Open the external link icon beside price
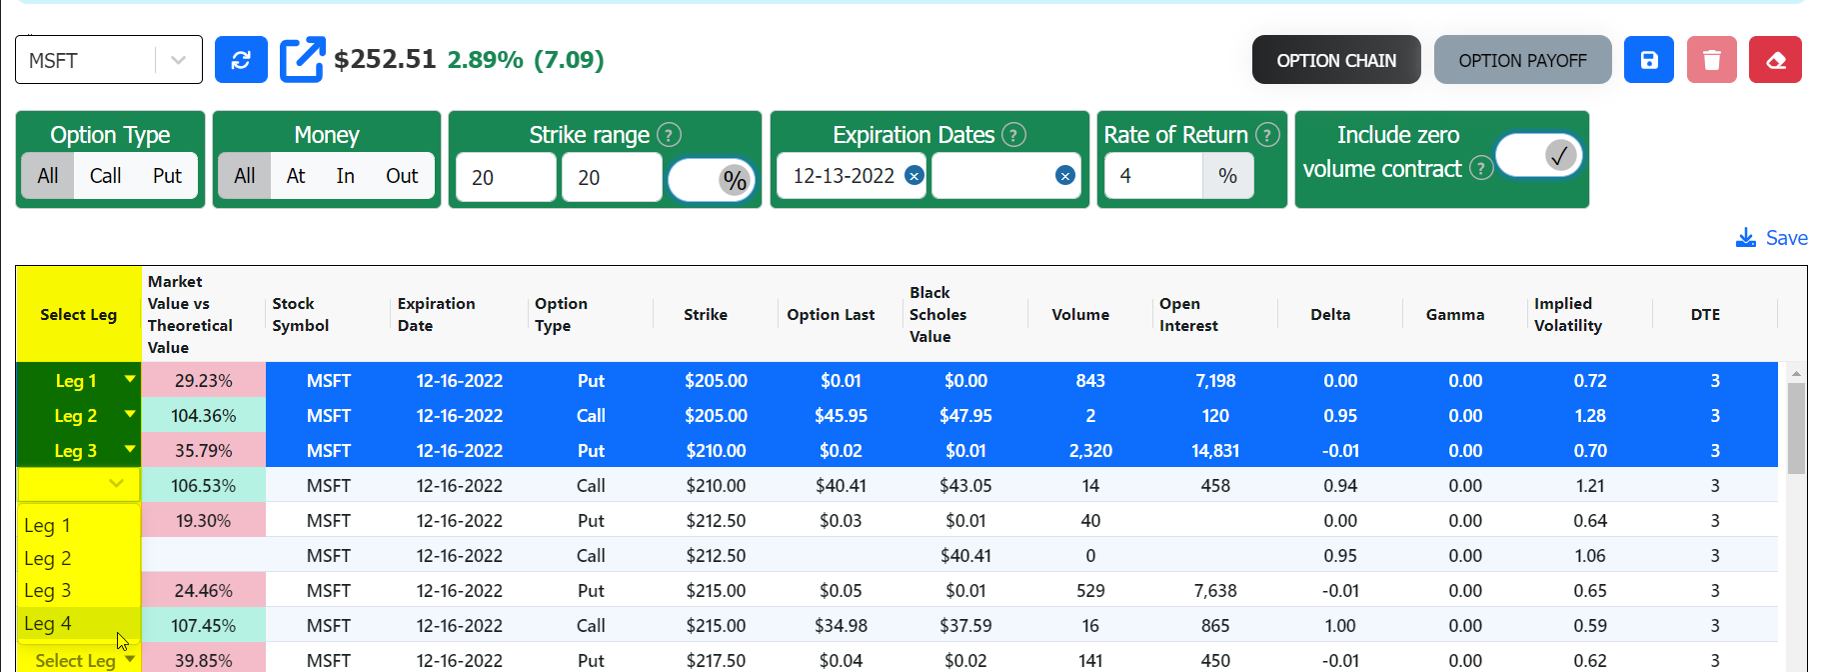The width and height of the screenshot is (1822, 672). 302,60
